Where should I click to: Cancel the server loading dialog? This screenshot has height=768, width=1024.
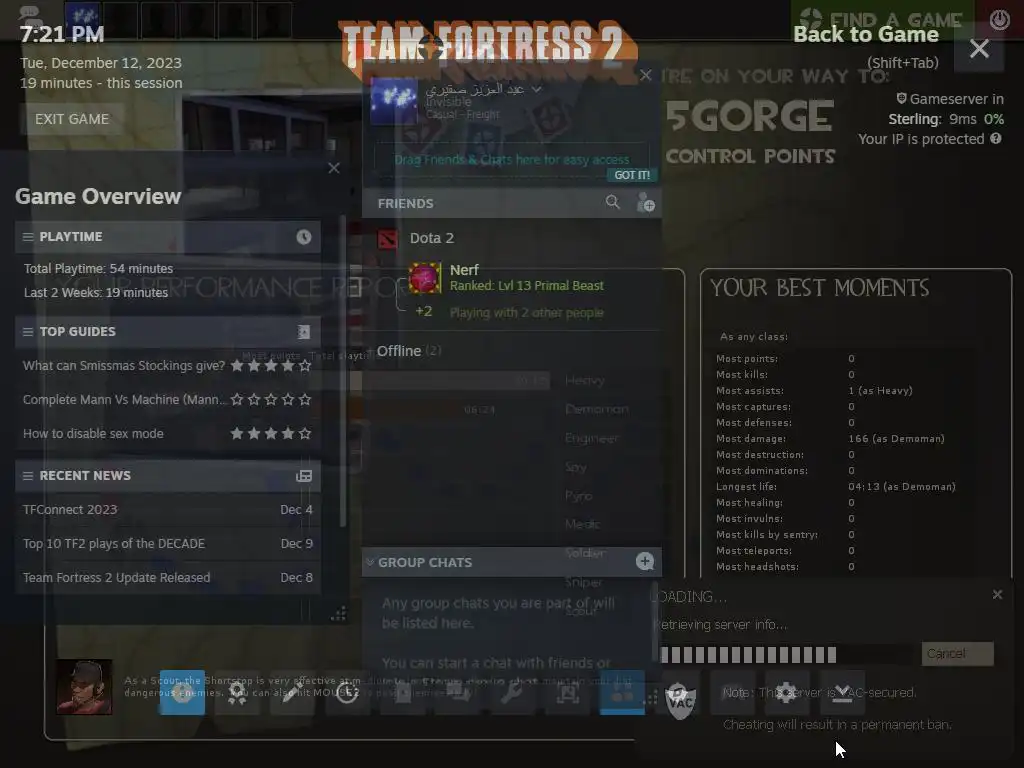[957, 654]
